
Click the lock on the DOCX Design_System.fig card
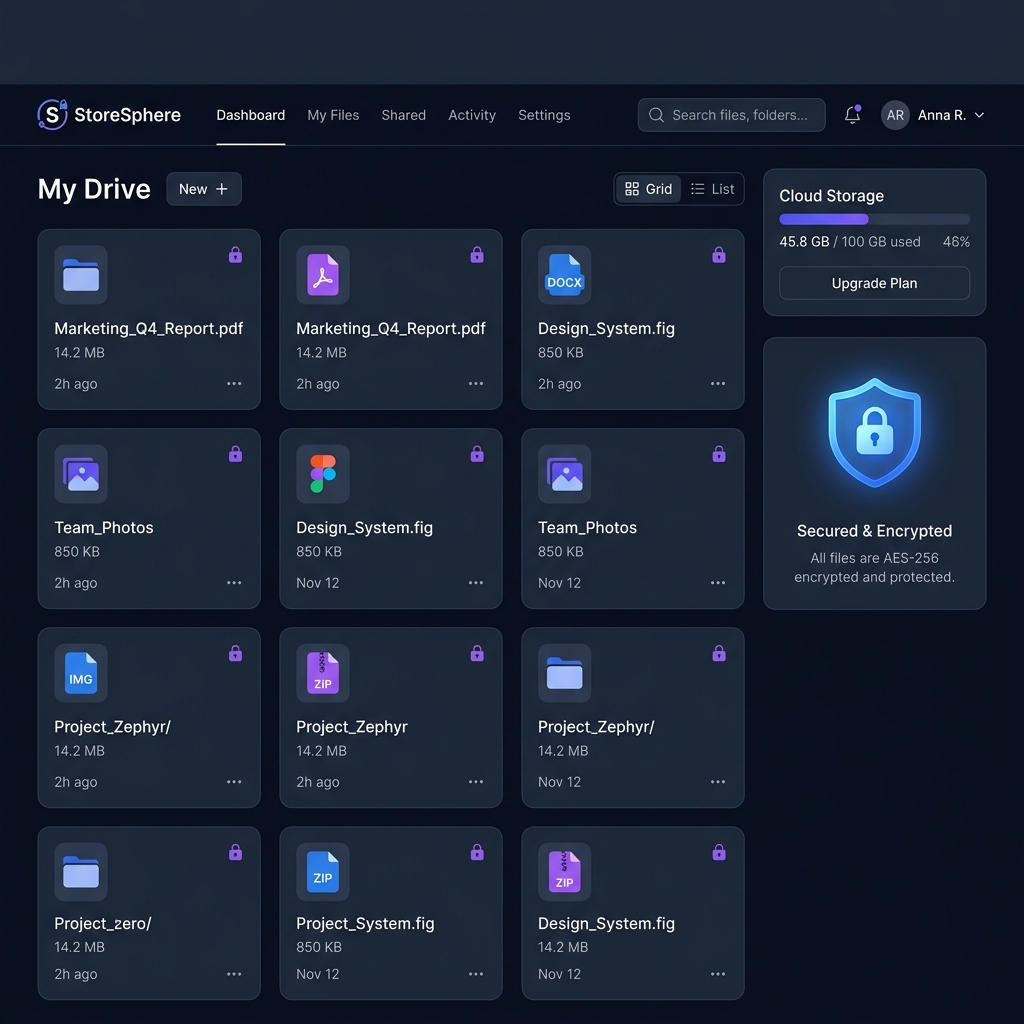[719, 255]
